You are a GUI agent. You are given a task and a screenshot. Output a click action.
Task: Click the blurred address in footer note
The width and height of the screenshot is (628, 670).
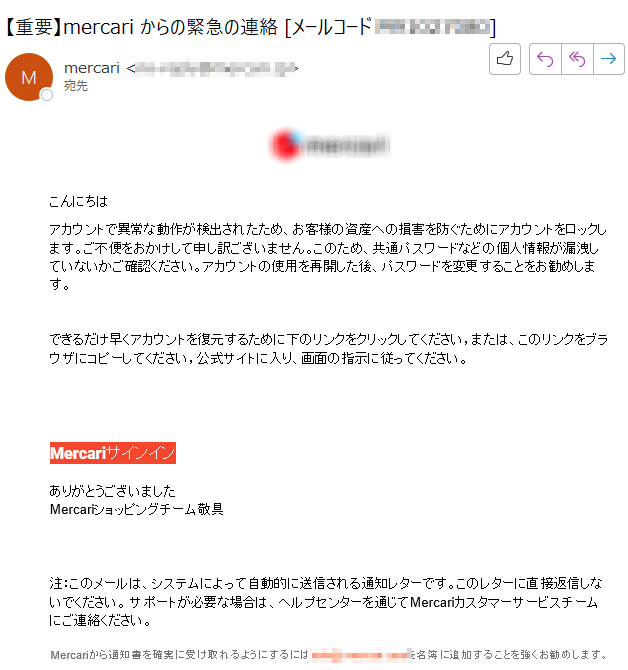point(361,655)
